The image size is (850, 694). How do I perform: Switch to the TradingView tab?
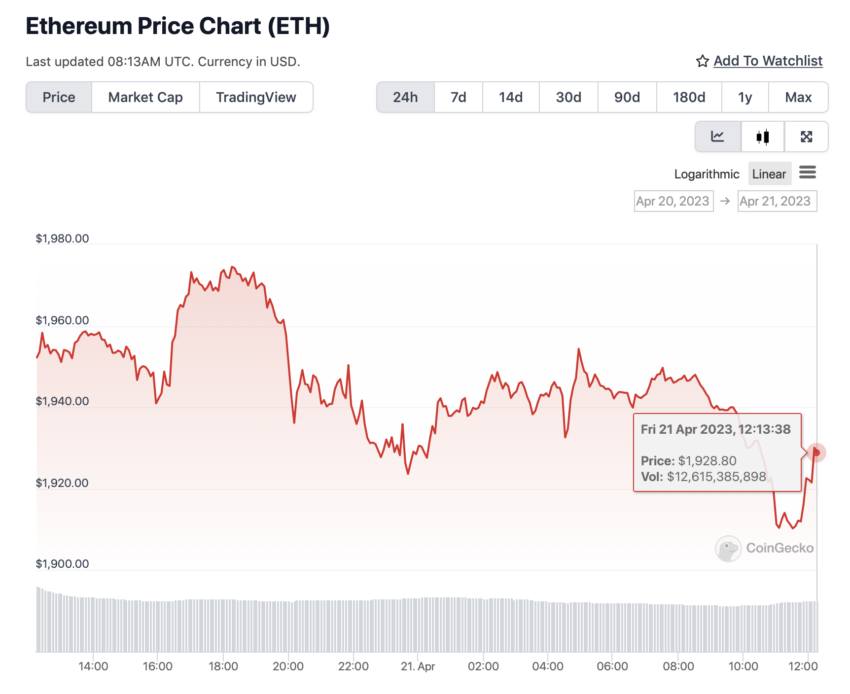click(x=256, y=98)
